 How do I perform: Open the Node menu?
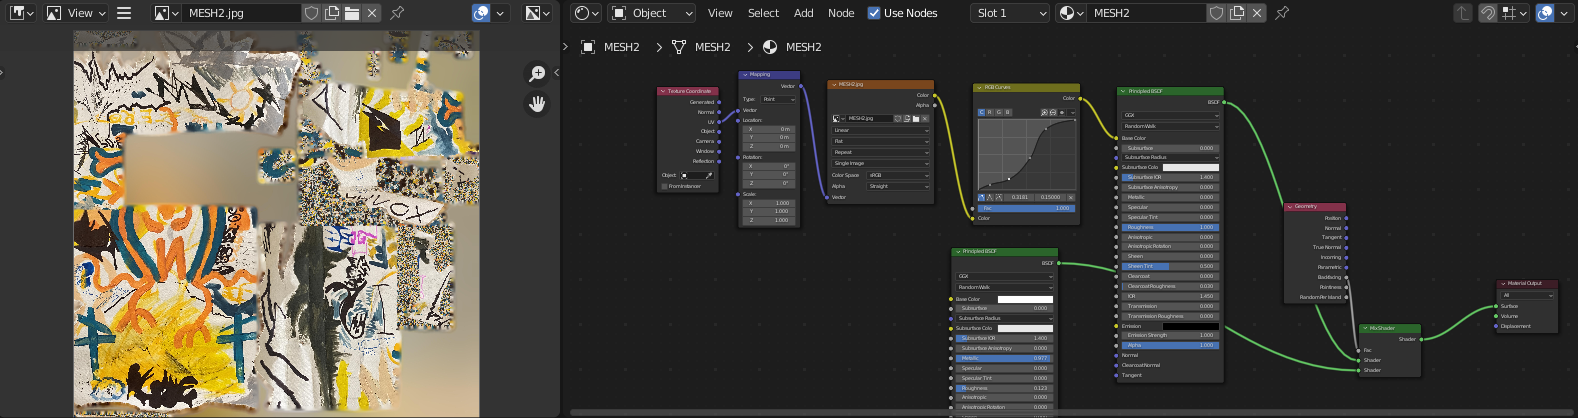coord(841,13)
